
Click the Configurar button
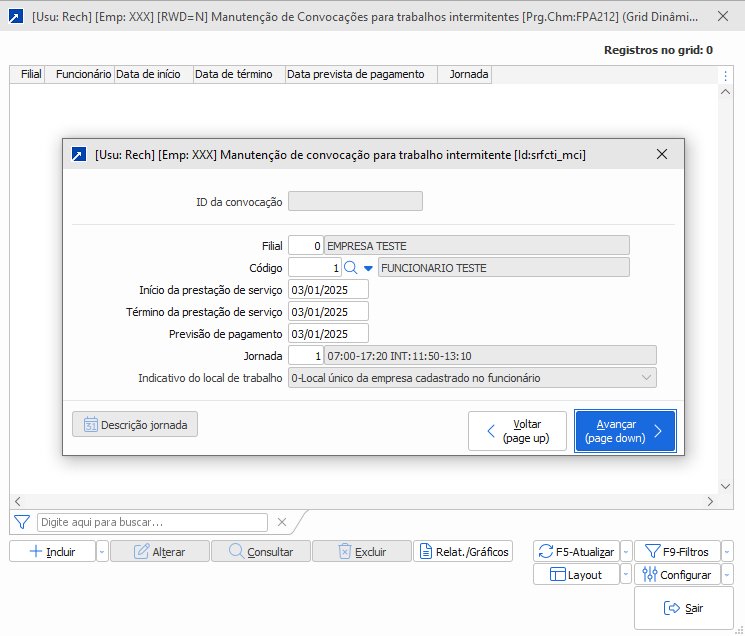coord(677,574)
